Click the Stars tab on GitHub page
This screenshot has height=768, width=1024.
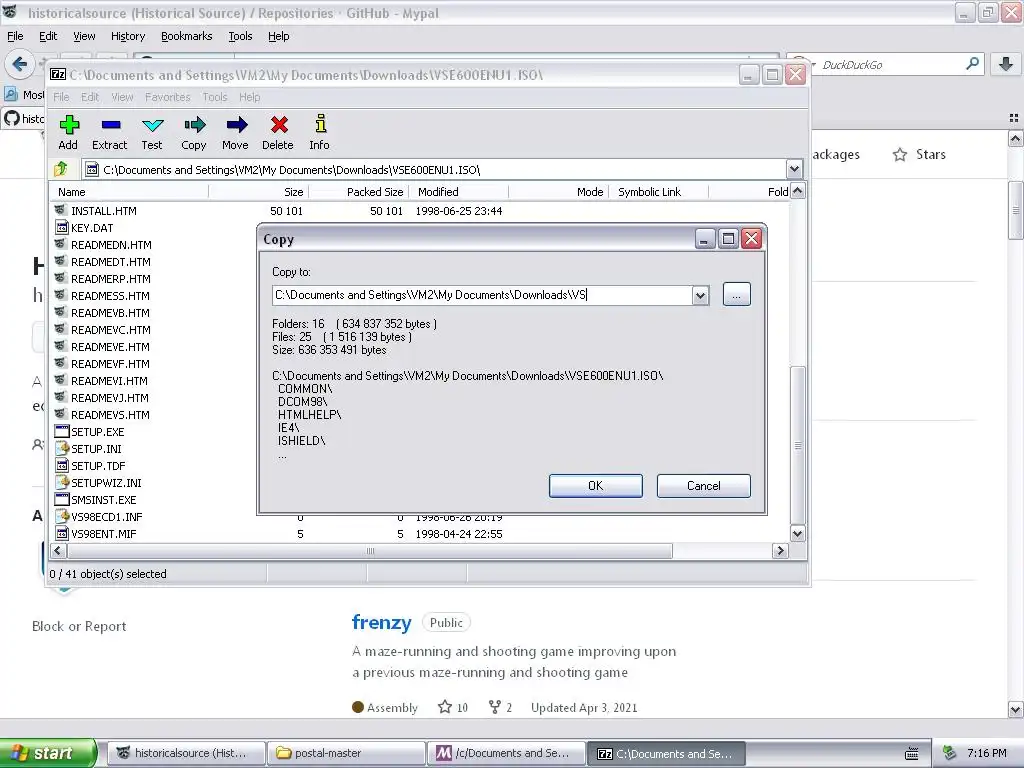(x=920, y=155)
